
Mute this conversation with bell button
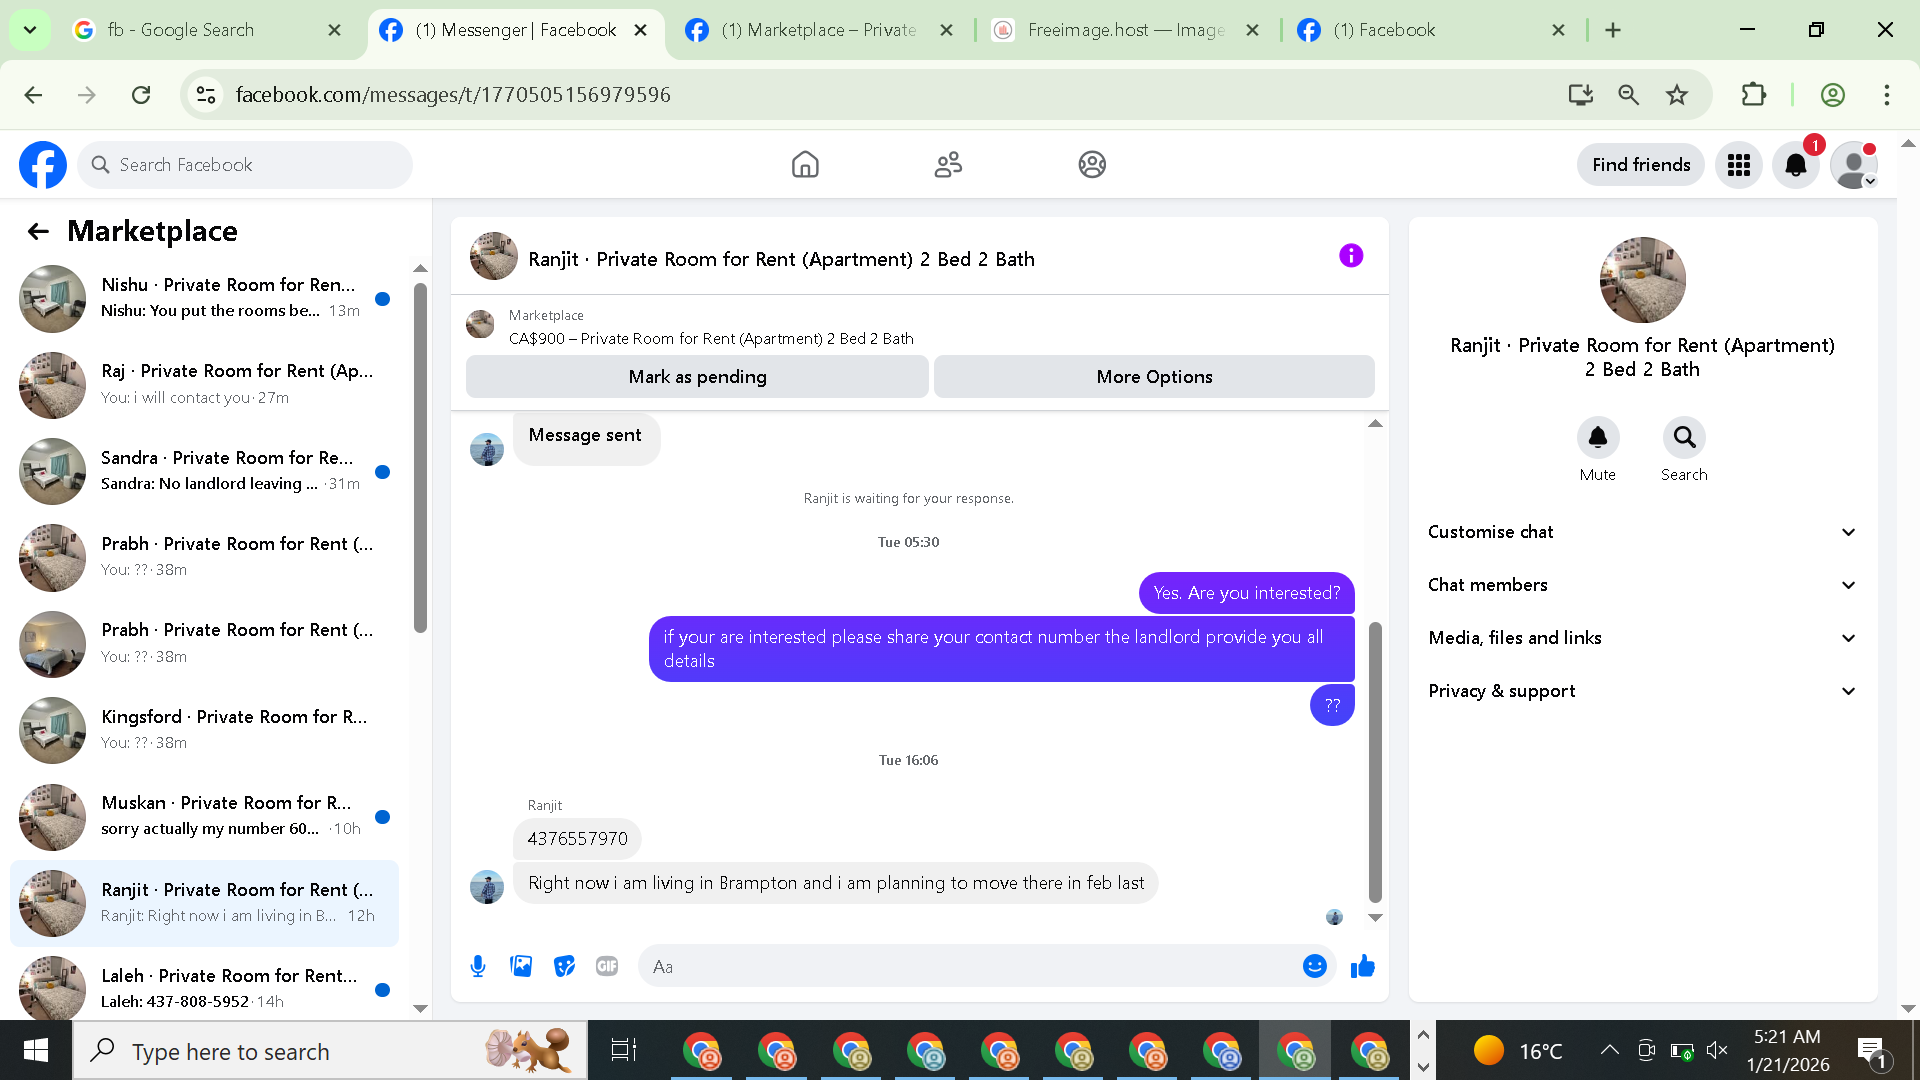coord(1597,438)
